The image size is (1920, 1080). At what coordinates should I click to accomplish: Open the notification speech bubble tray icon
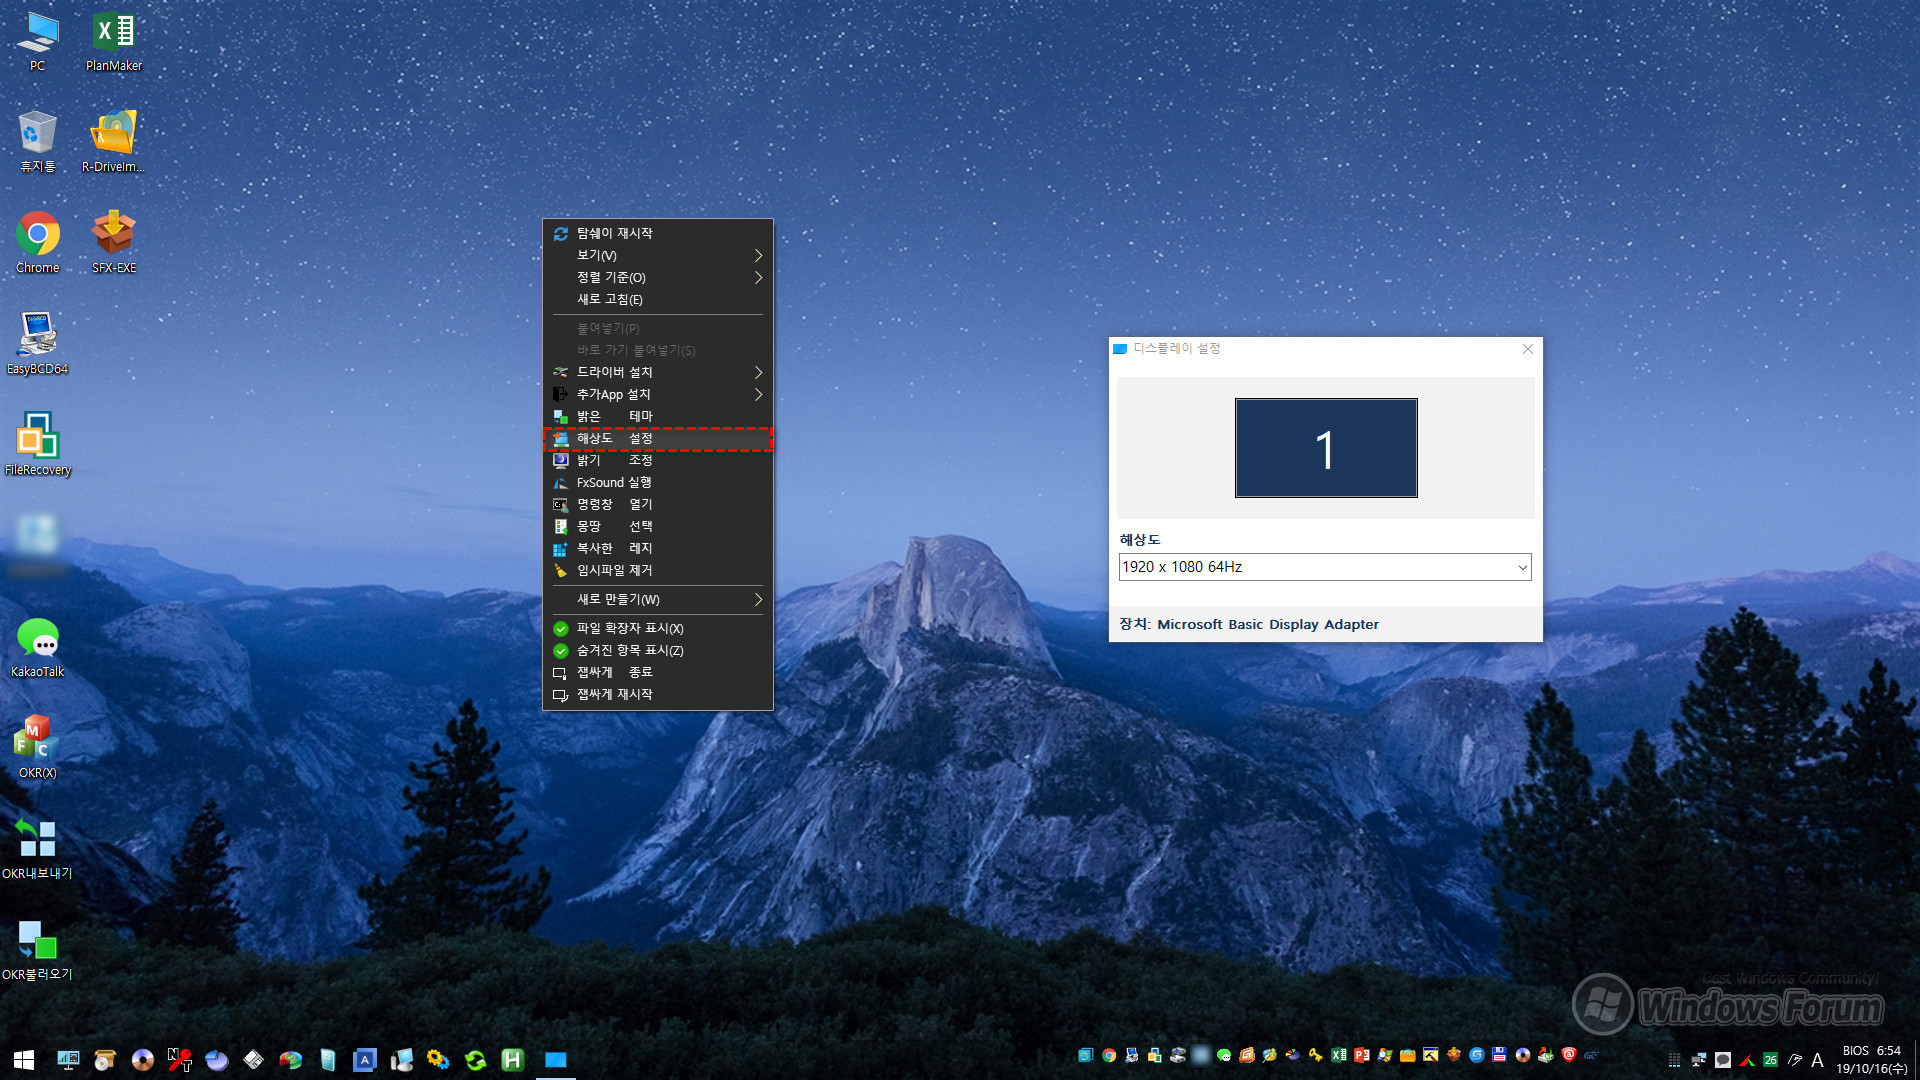tap(1723, 1060)
